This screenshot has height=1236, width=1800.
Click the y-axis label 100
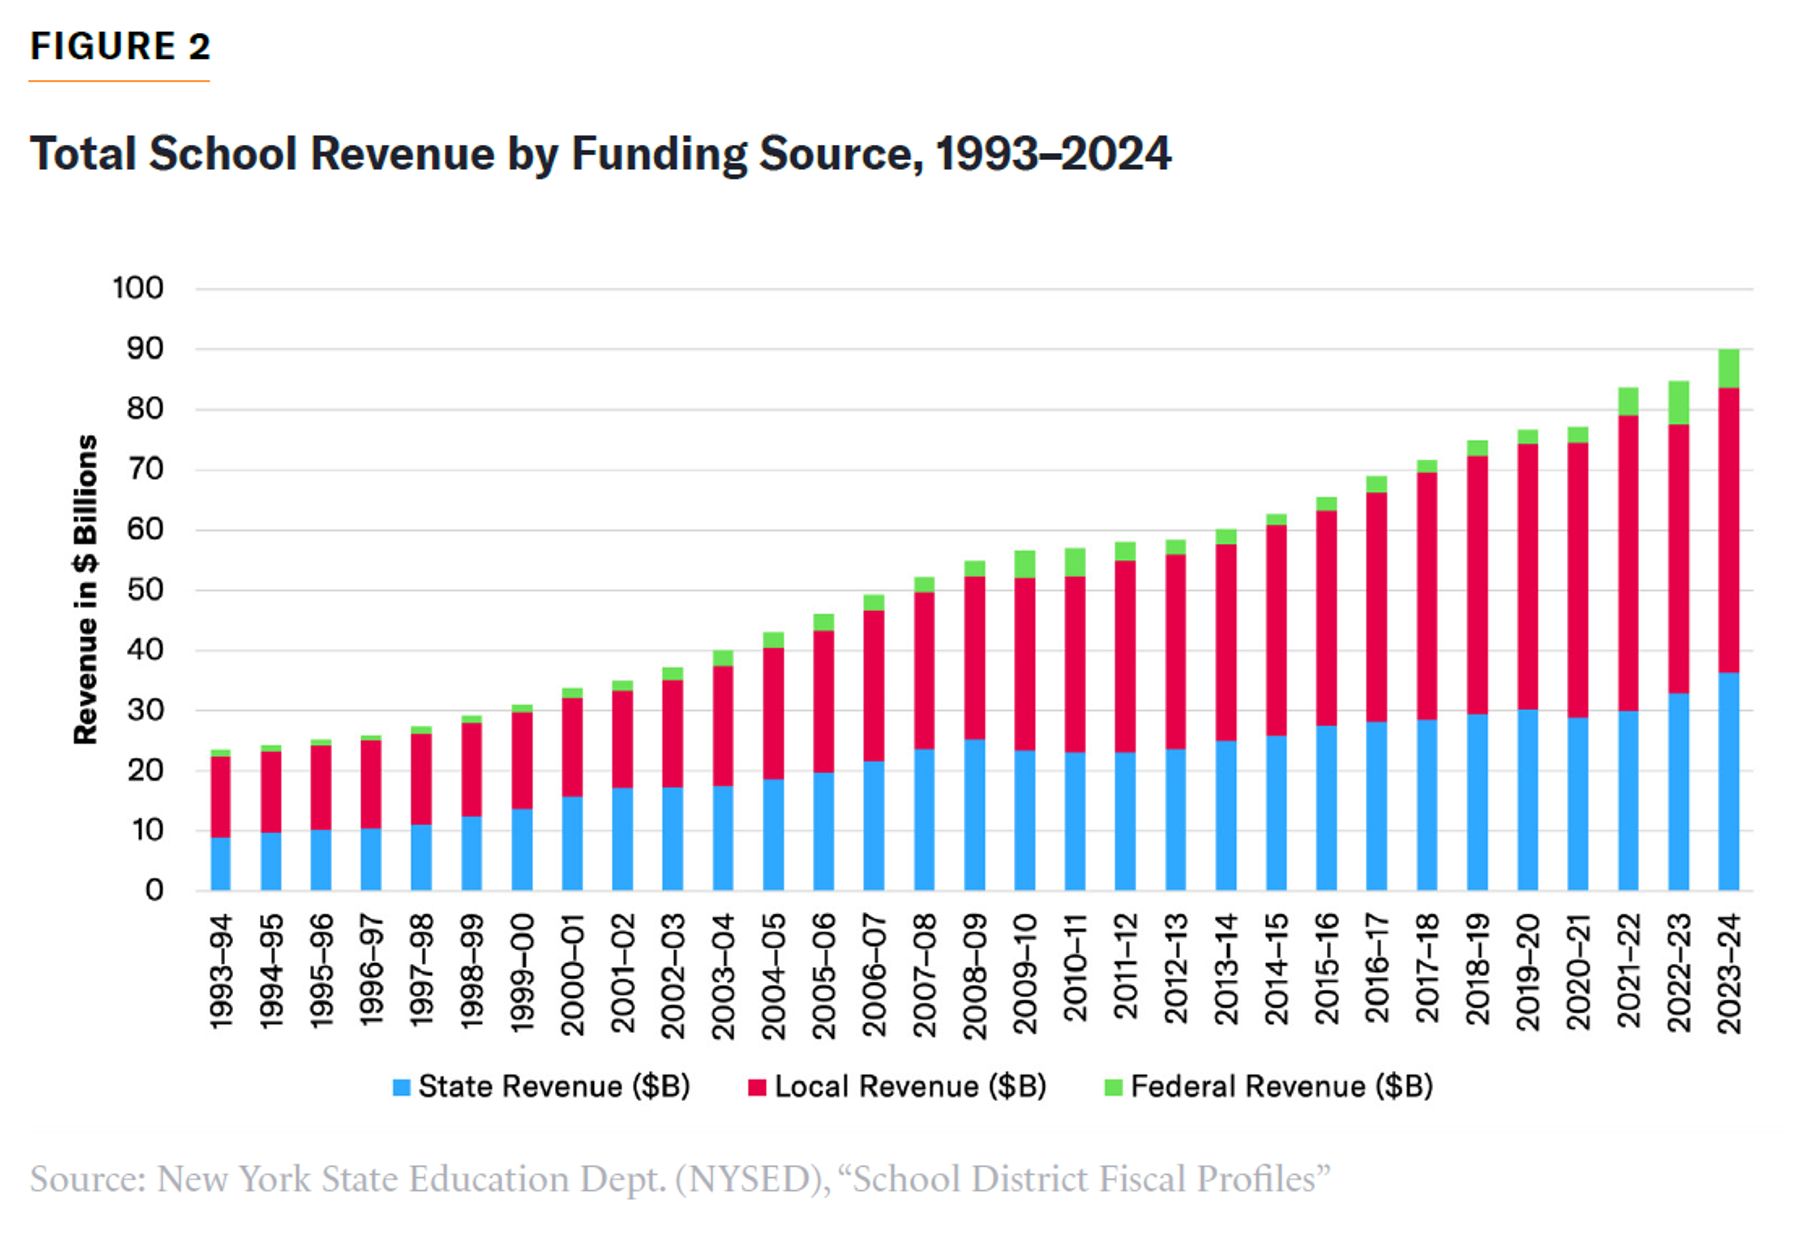[x=137, y=288]
